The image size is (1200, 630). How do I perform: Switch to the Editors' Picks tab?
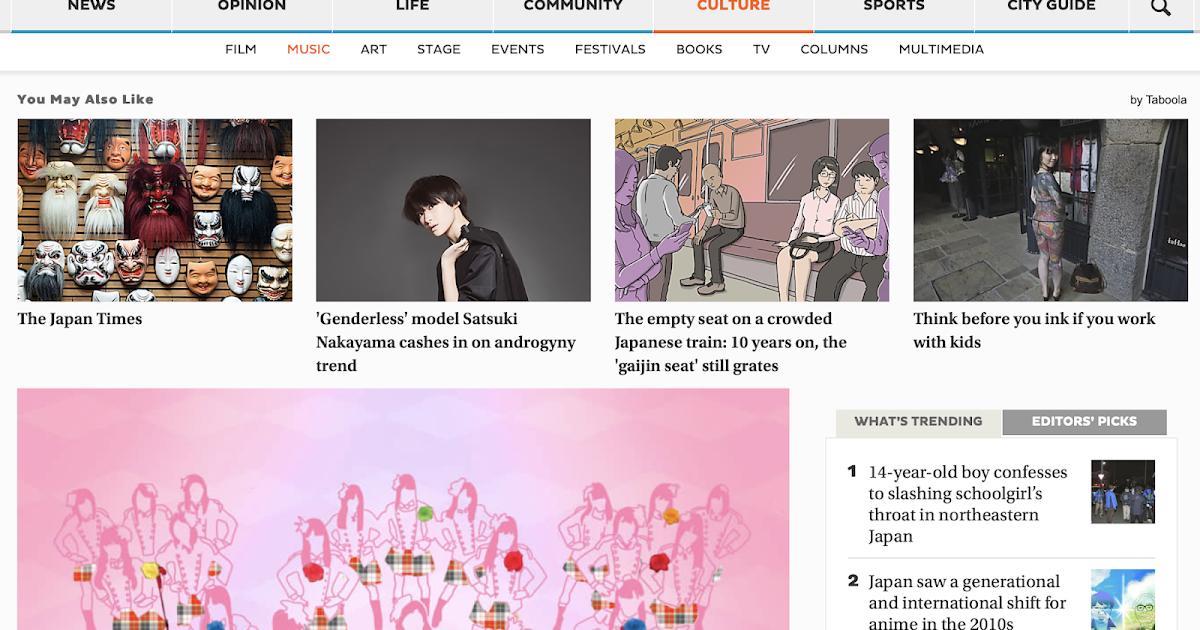(x=1084, y=421)
